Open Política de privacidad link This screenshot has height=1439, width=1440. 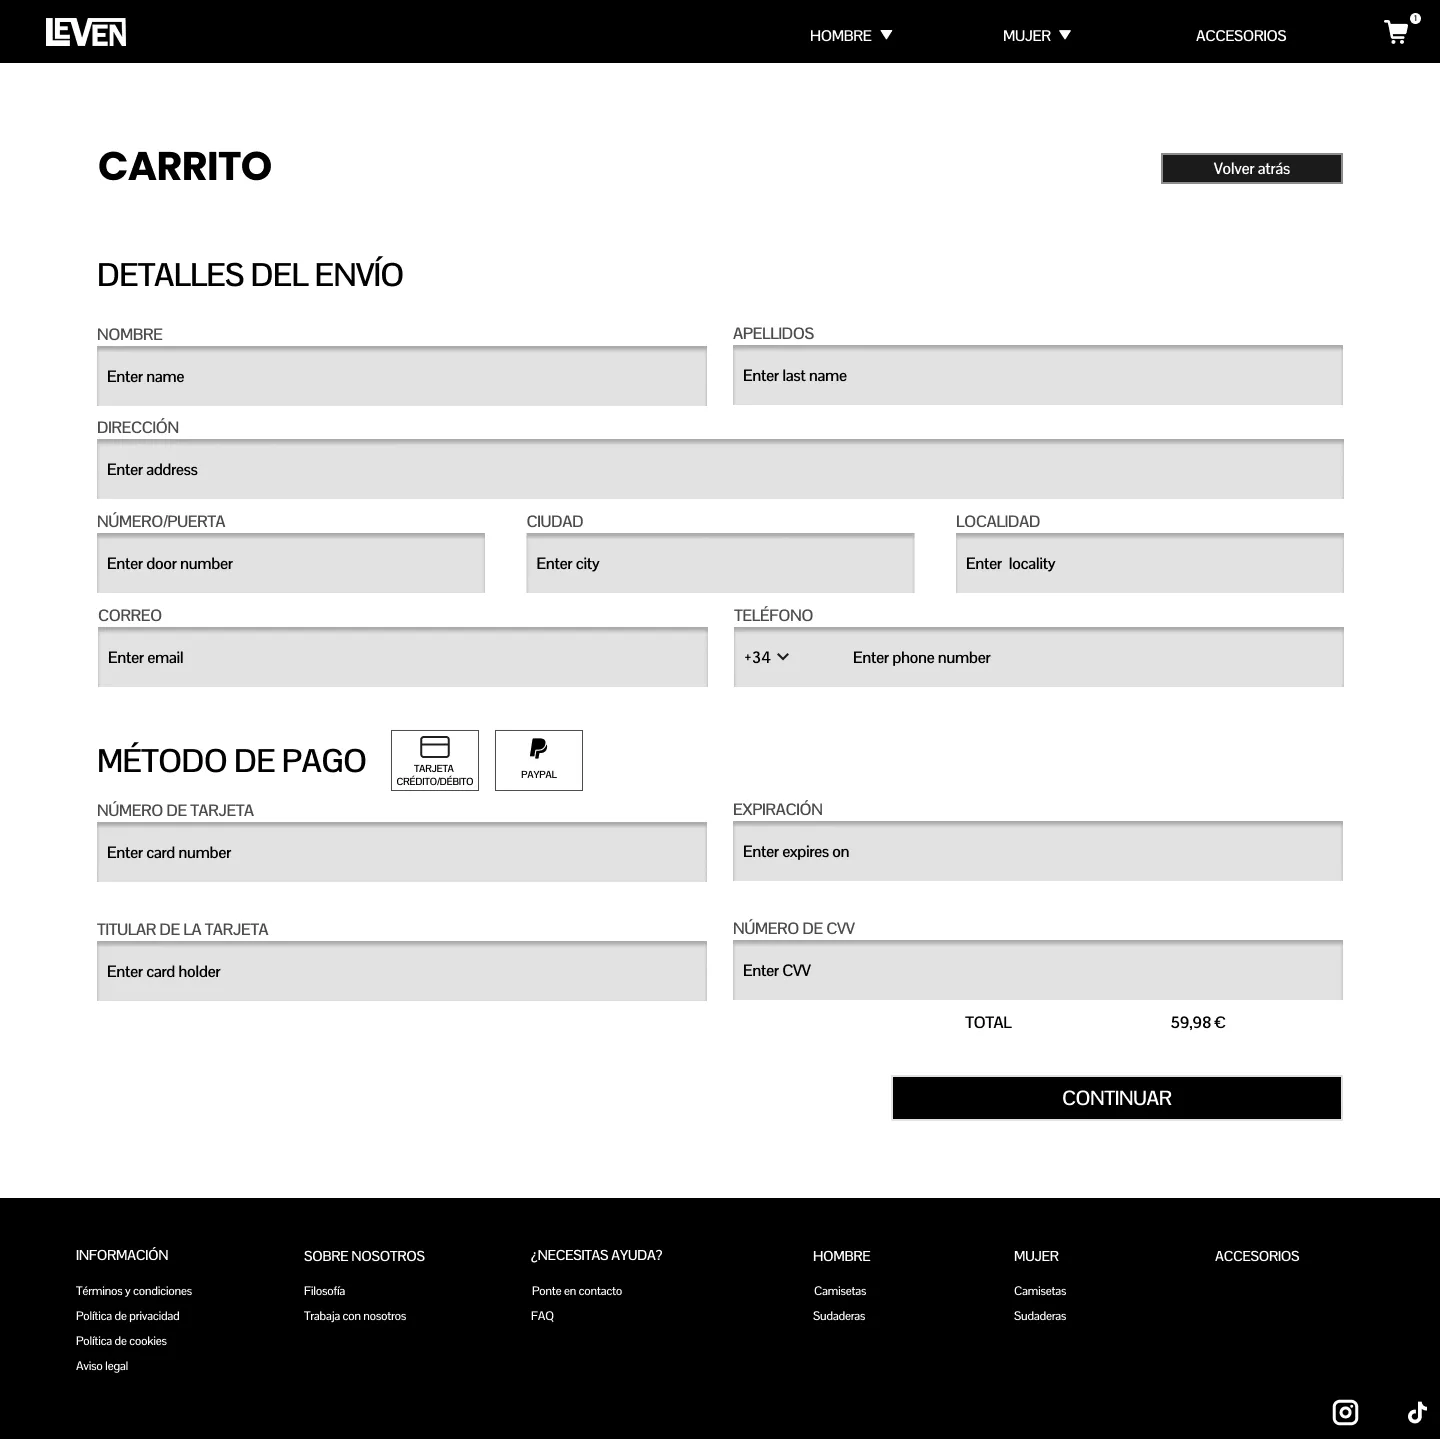pyautogui.click(x=128, y=1315)
